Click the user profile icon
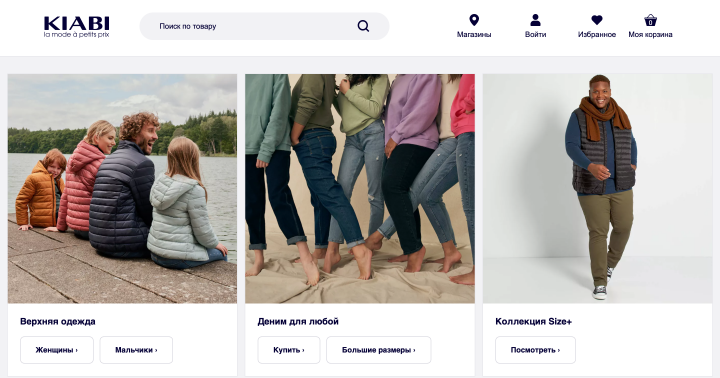The height and width of the screenshot is (378, 720). pyautogui.click(x=535, y=20)
